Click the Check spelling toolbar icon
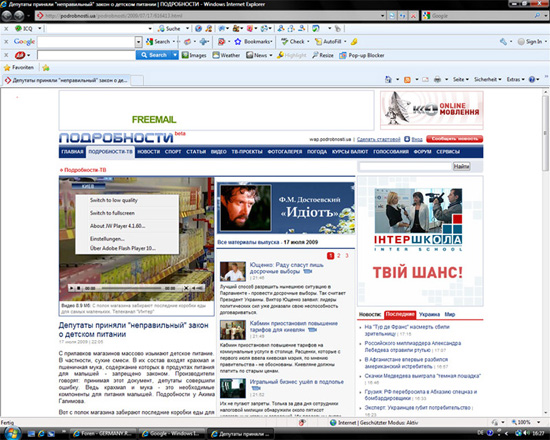Viewport: 550px width, 440px height. (x=284, y=41)
